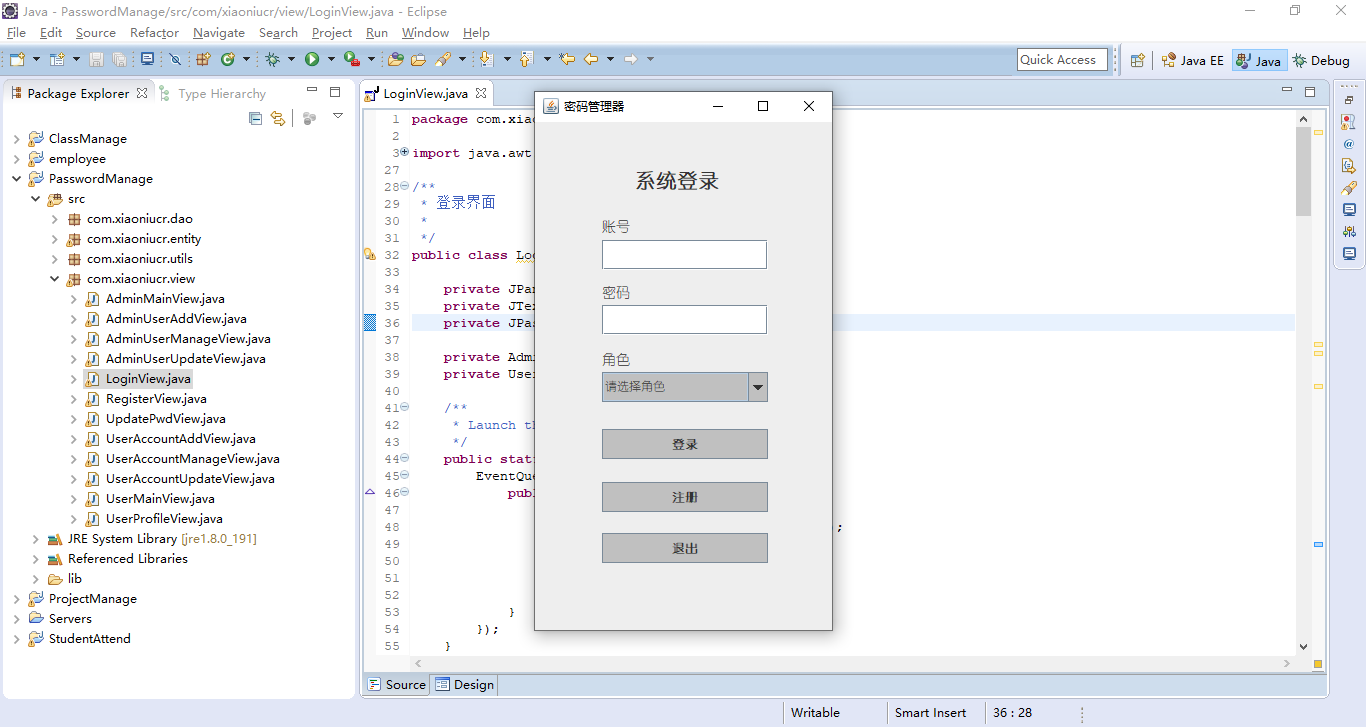This screenshot has height=727, width=1366.
Task: Click the Open Task folder icon
Action: (418, 59)
